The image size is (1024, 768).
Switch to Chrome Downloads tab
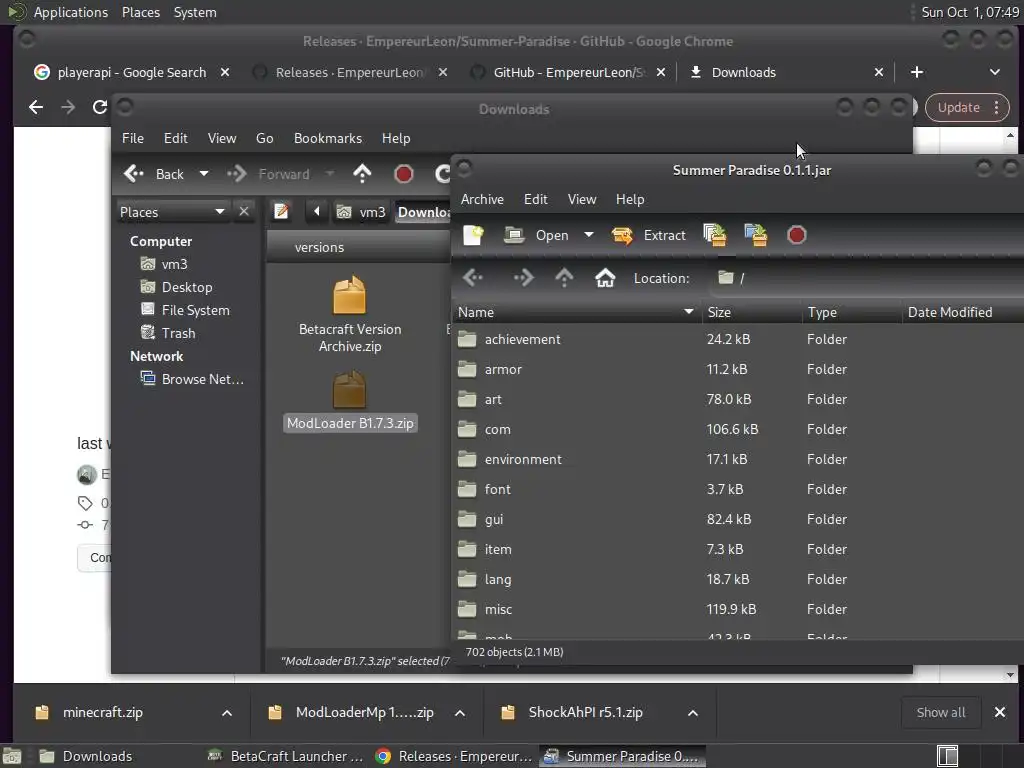(x=787, y=72)
